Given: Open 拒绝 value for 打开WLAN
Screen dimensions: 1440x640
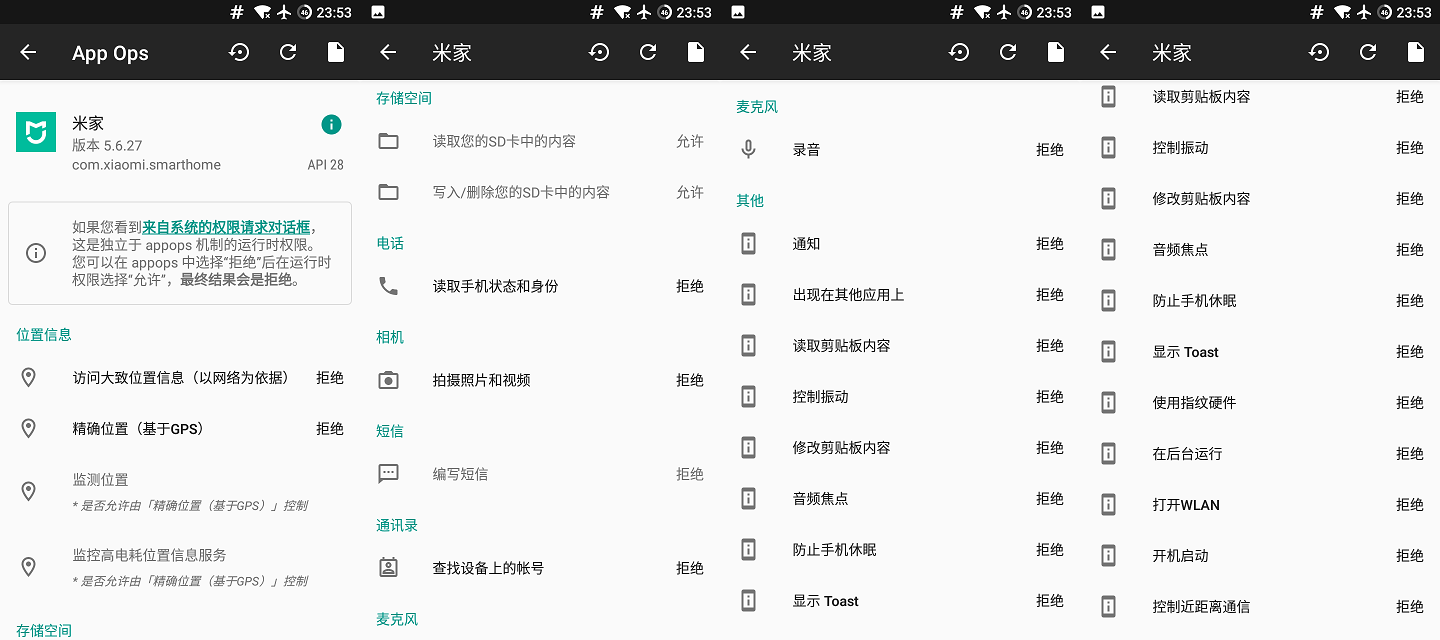Looking at the screenshot, I should coord(1410,504).
